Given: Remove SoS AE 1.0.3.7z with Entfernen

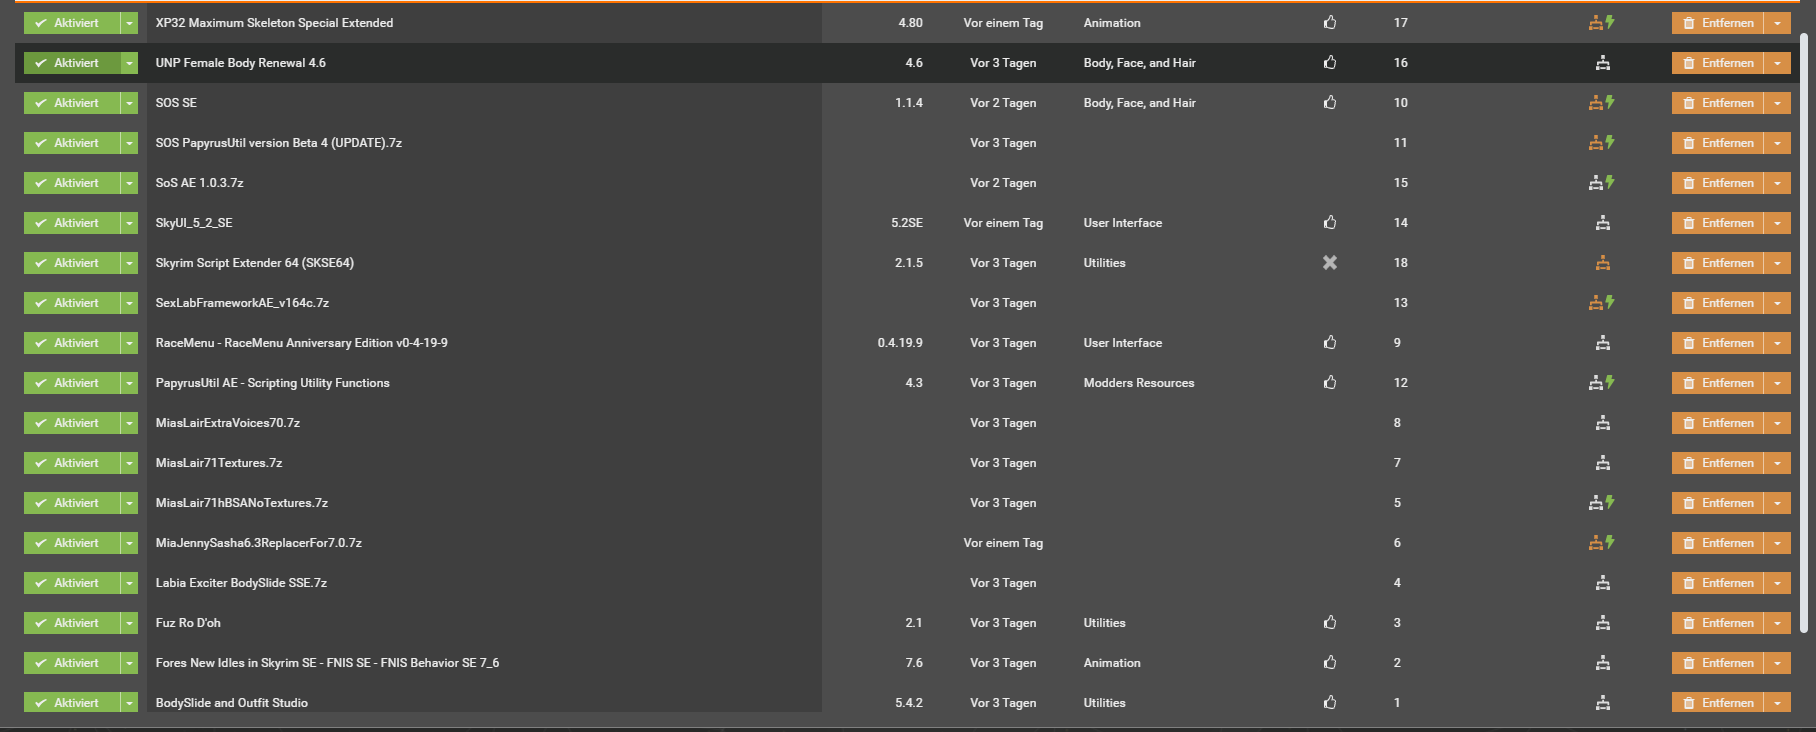Looking at the screenshot, I should pos(1717,183).
